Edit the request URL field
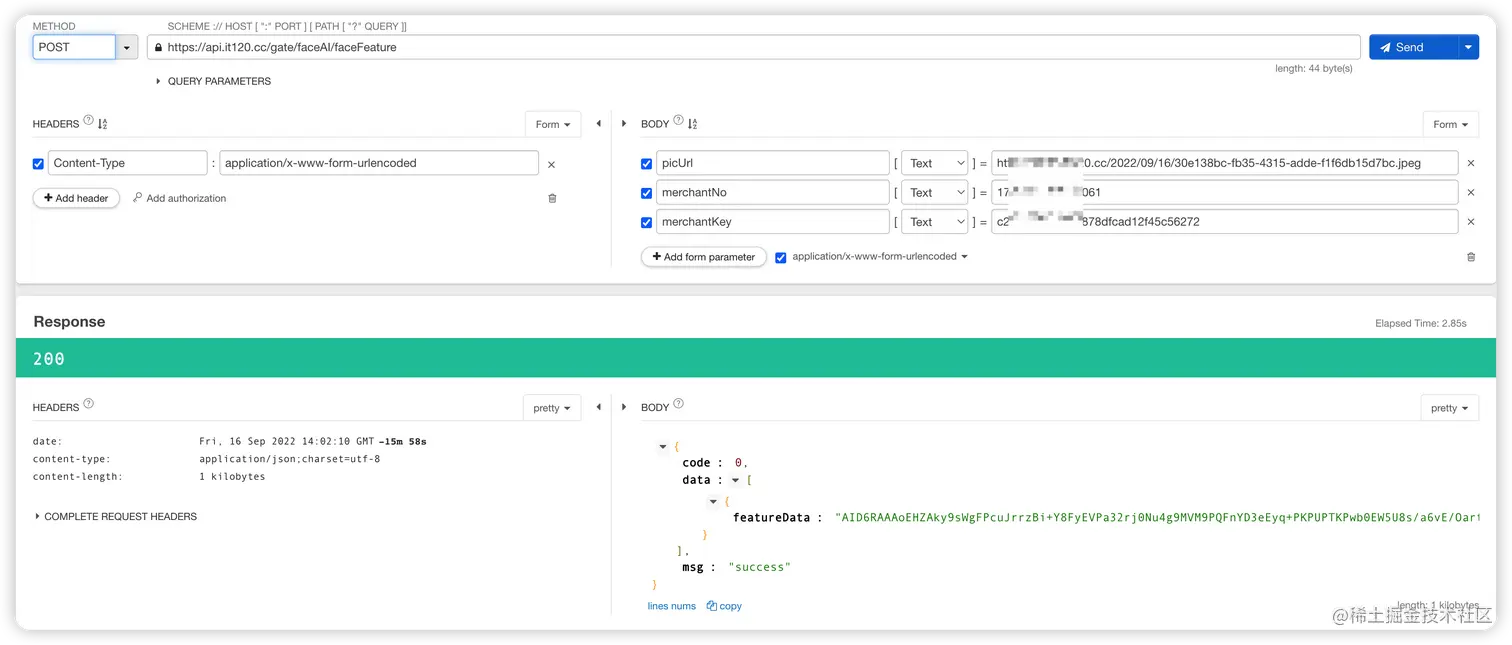This screenshot has width=1512, height=645. click(x=754, y=47)
